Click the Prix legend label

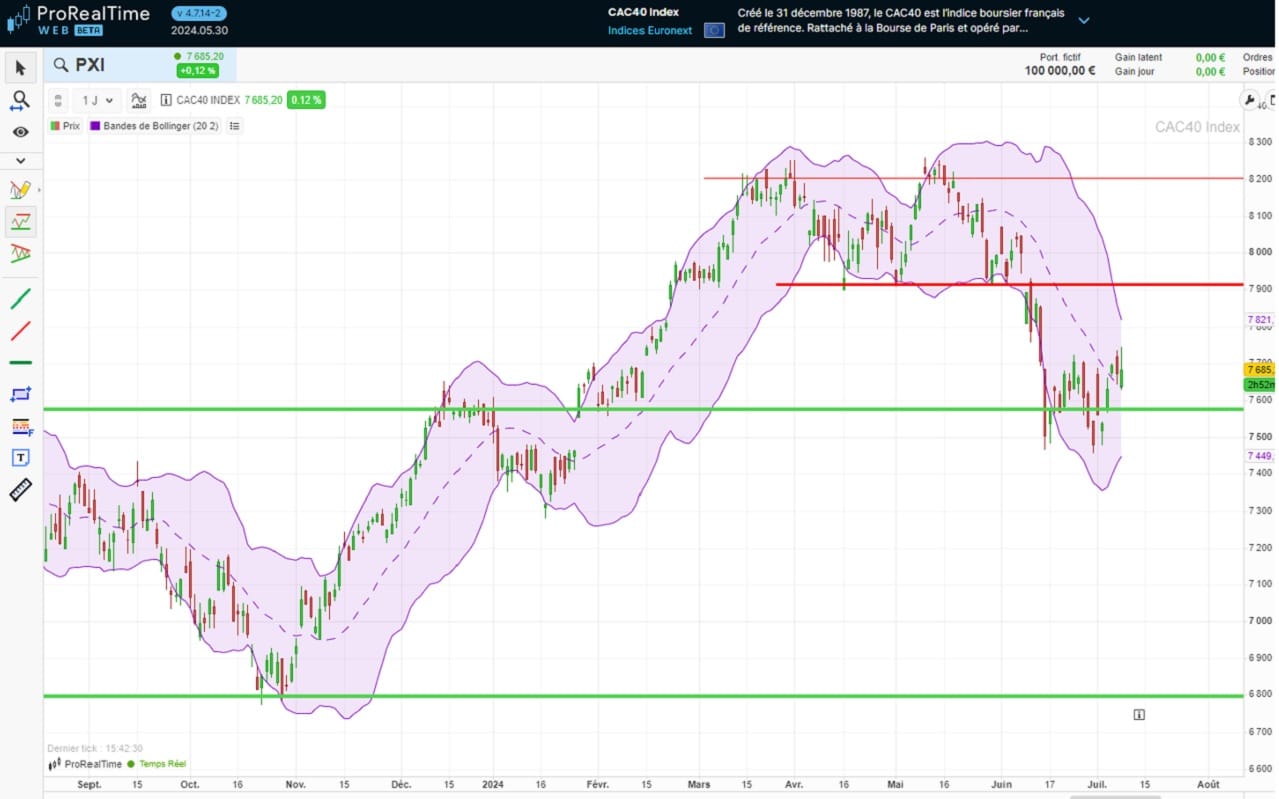click(70, 126)
